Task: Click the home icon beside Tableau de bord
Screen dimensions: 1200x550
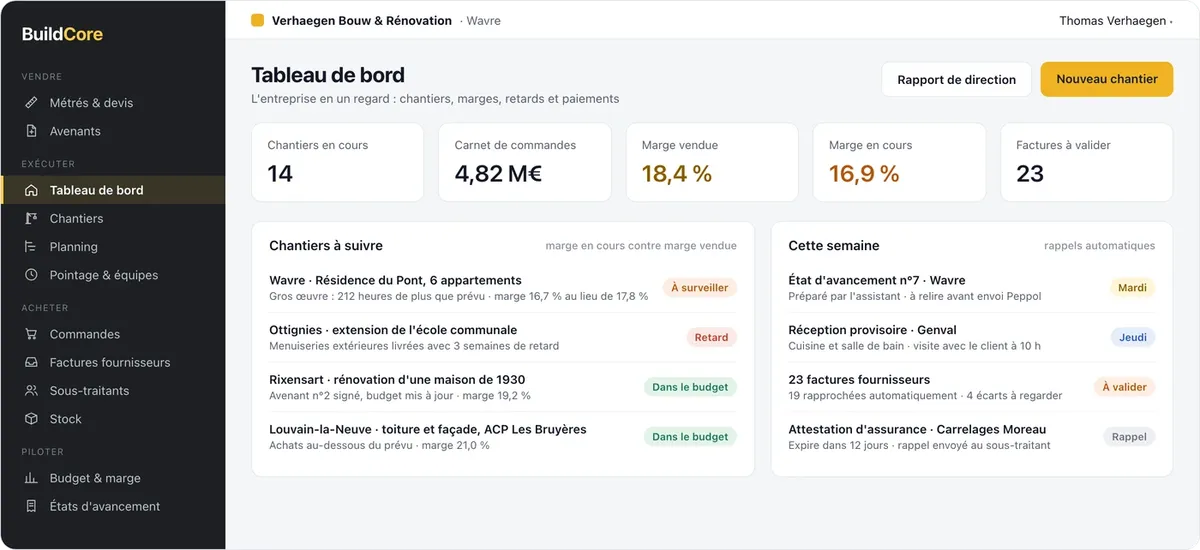Action: click(x=31, y=190)
